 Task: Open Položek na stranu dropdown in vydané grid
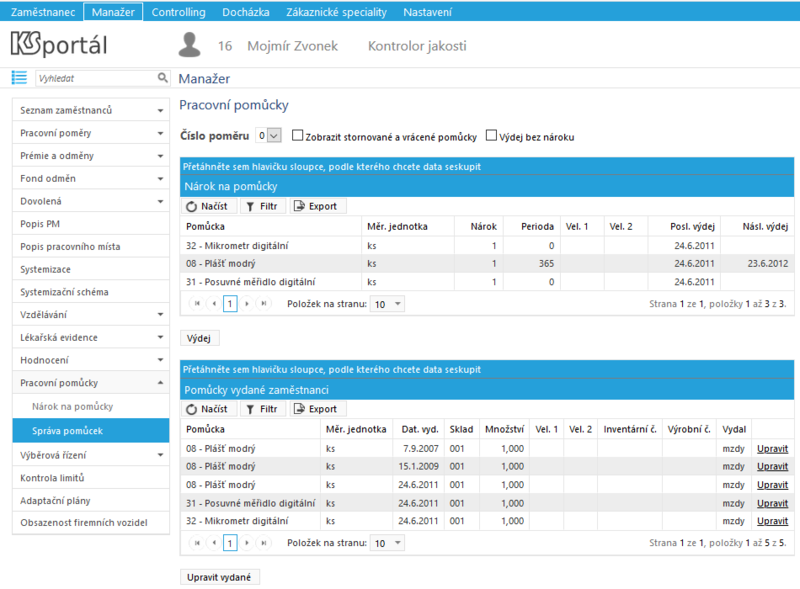click(387, 543)
